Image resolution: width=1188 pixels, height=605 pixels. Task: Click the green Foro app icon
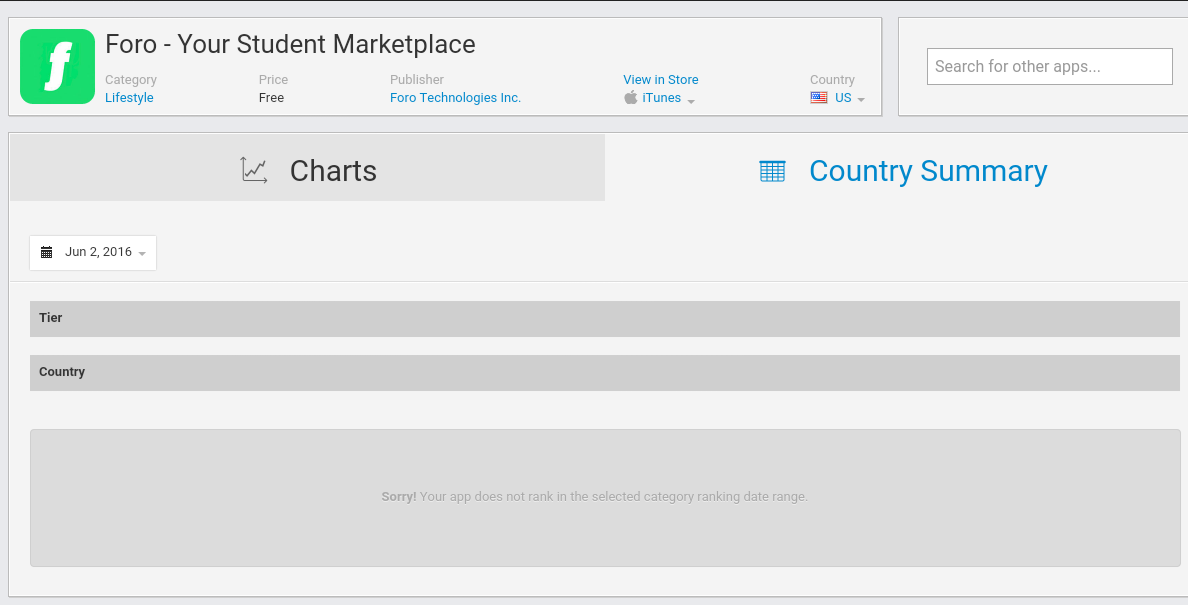57,66
